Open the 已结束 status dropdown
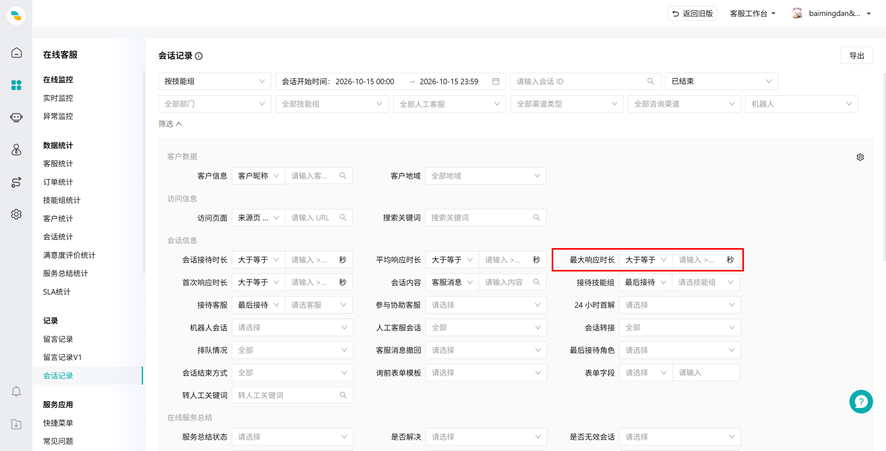 722,81
